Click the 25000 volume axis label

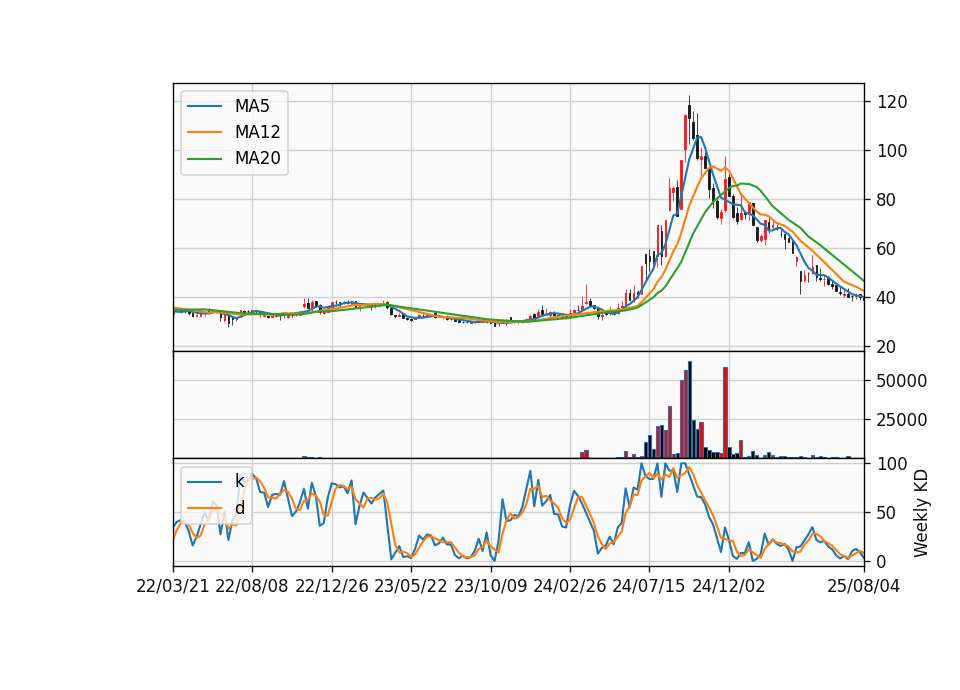coord(902,420)
